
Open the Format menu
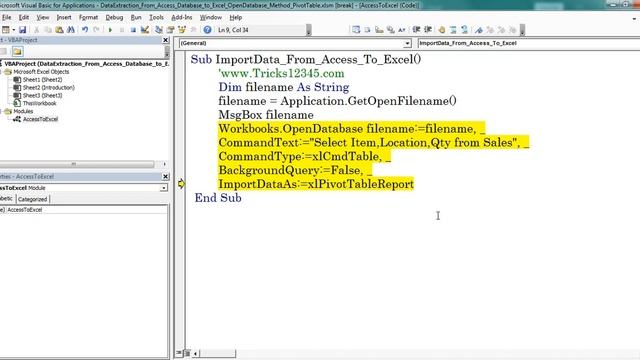click(89, 18)
